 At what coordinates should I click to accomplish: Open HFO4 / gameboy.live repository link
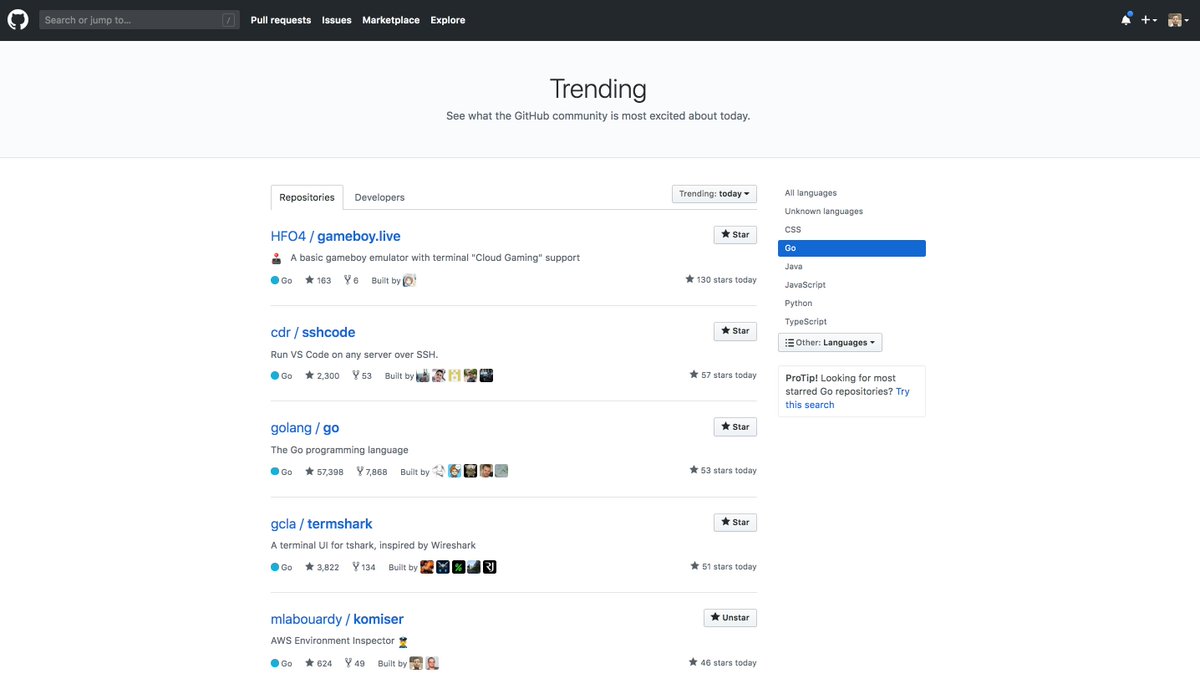(x=336, y=236)
